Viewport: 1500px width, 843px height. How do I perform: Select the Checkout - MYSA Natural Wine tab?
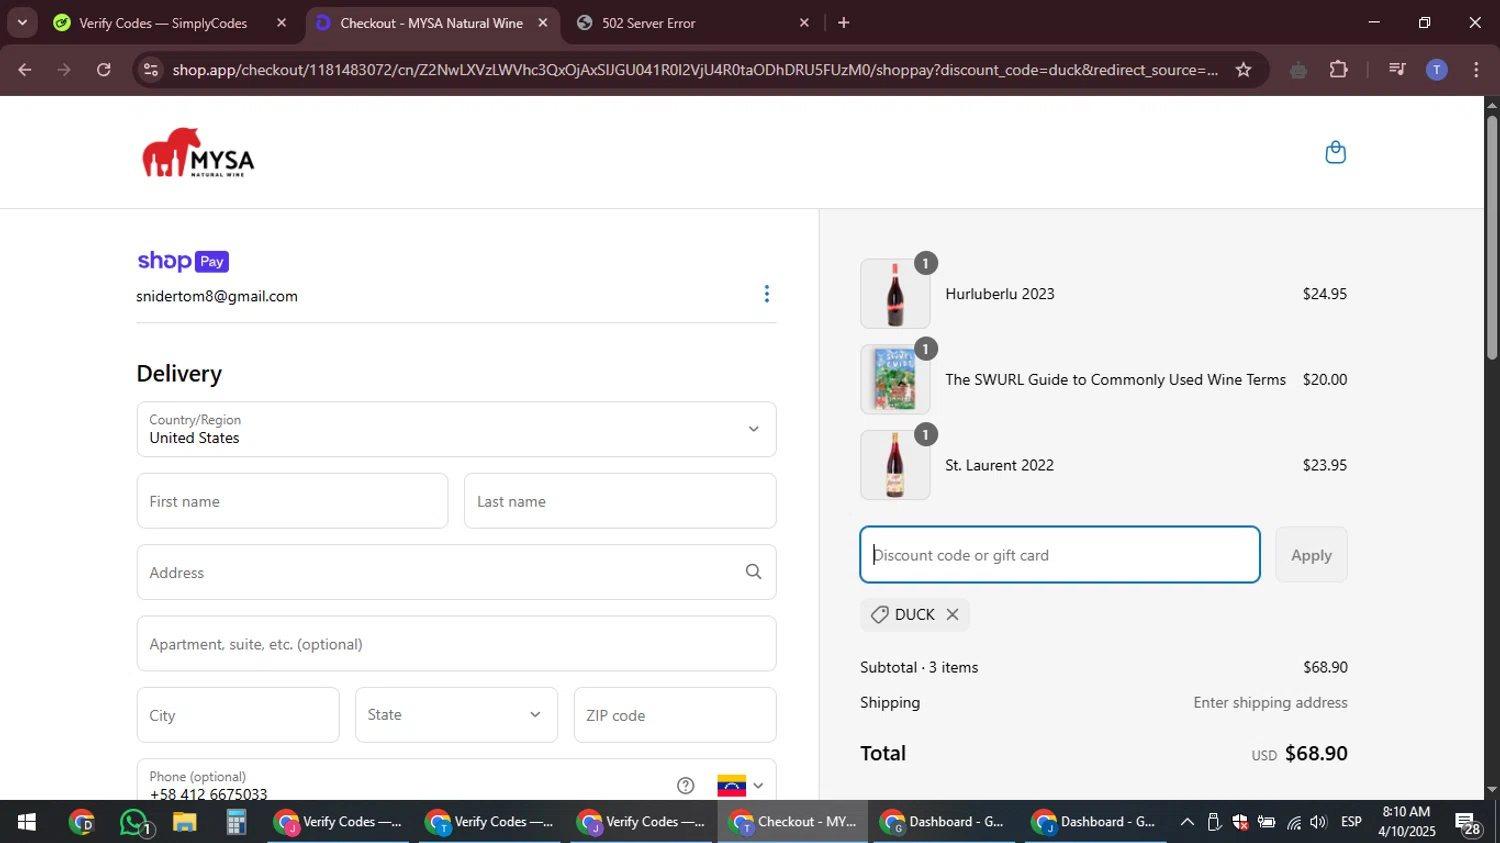point(431,23)
